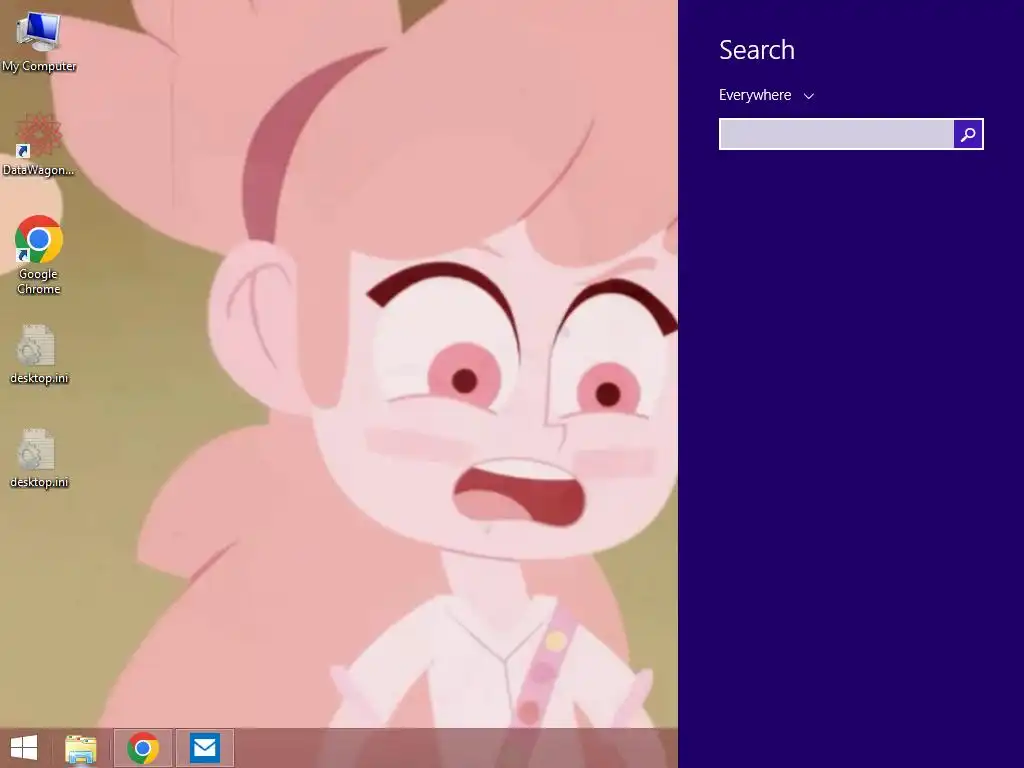
Task: Click the Search heading text
Action: (x=756, y=50)
